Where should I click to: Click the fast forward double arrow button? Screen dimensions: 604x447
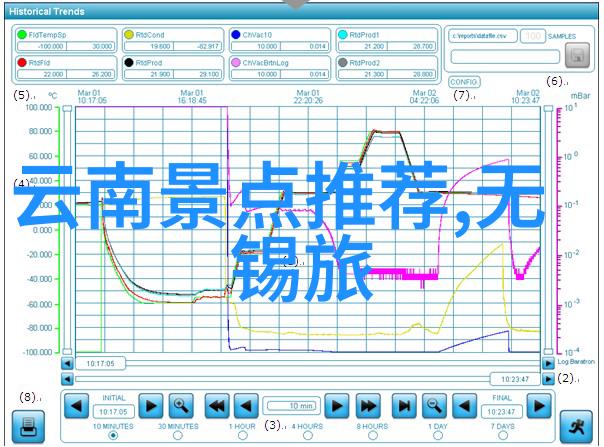[x=368, y=406]
